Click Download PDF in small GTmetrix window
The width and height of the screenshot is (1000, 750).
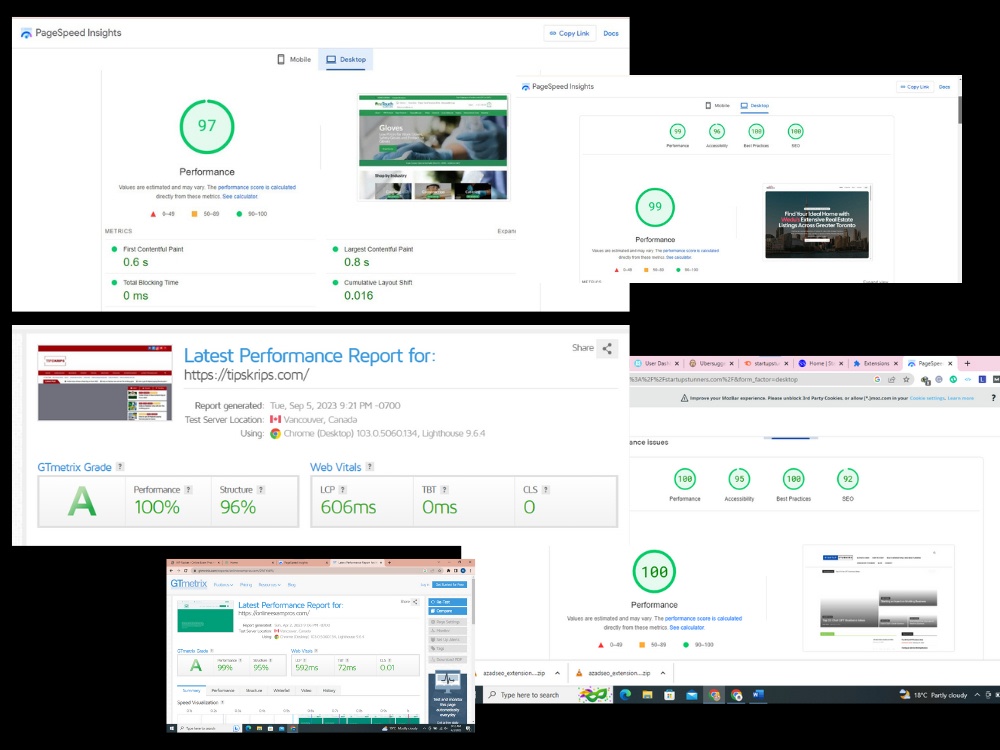(448, 659)
